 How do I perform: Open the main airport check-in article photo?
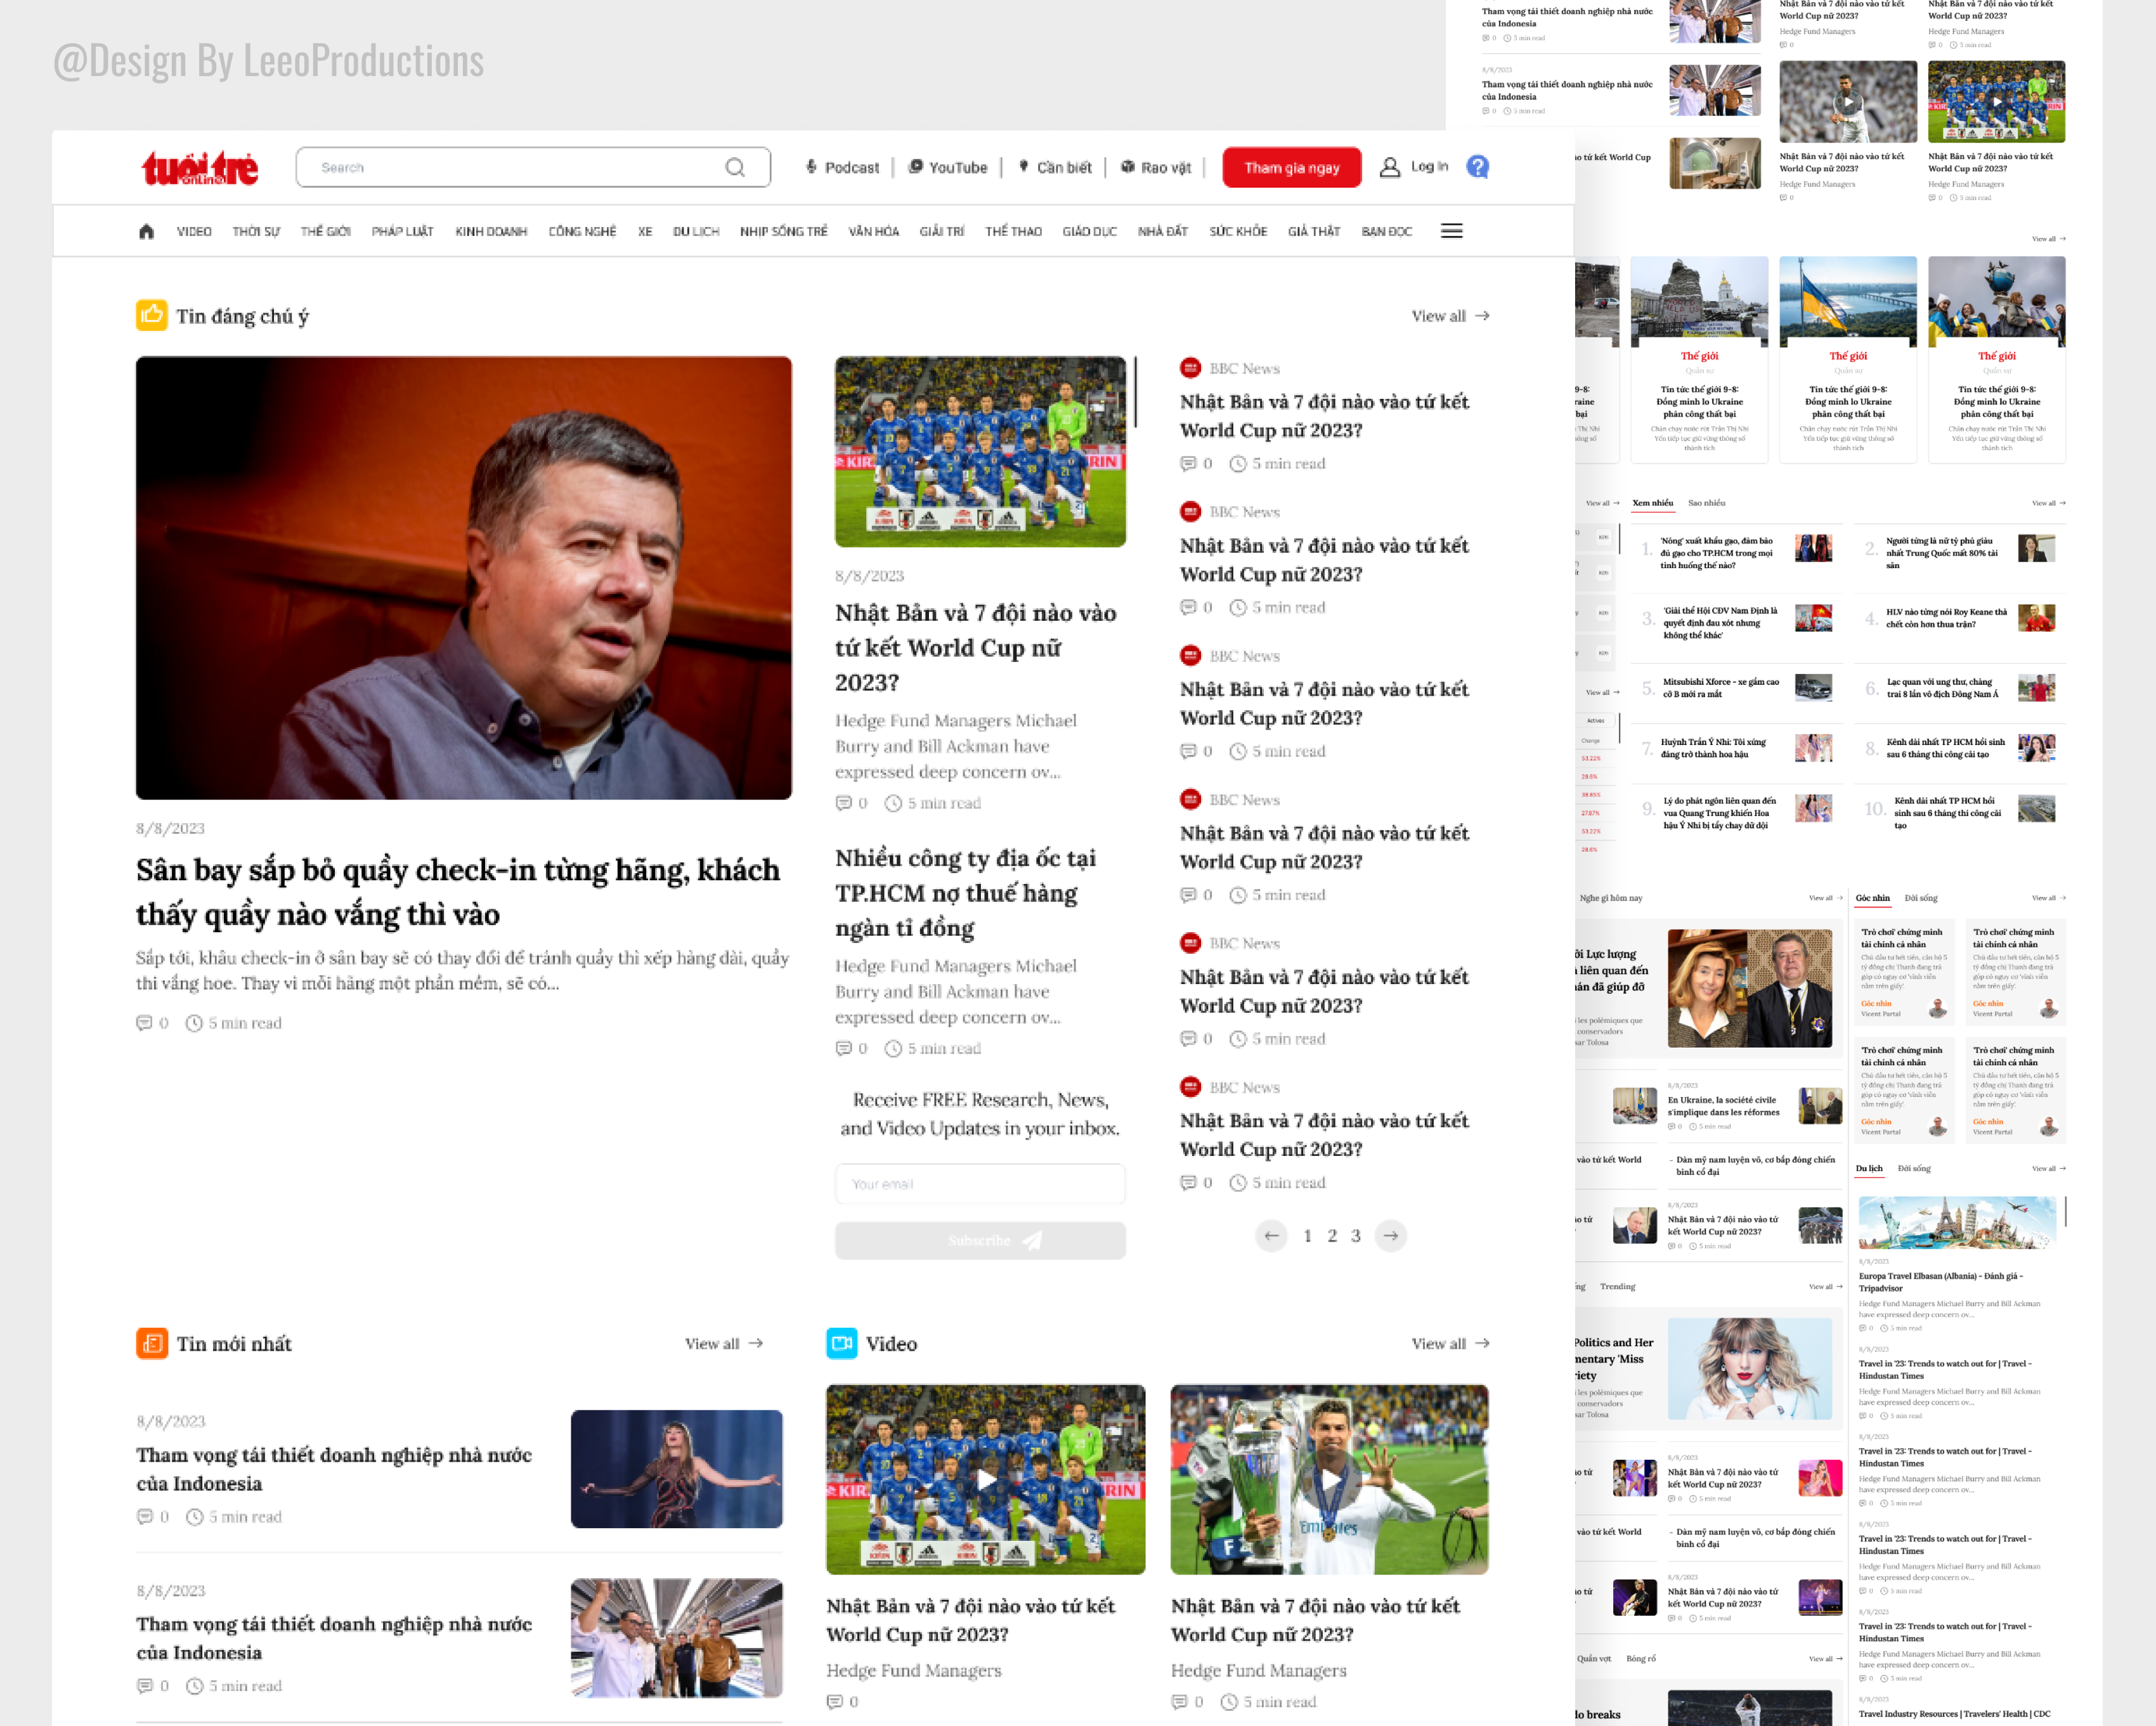464,578
